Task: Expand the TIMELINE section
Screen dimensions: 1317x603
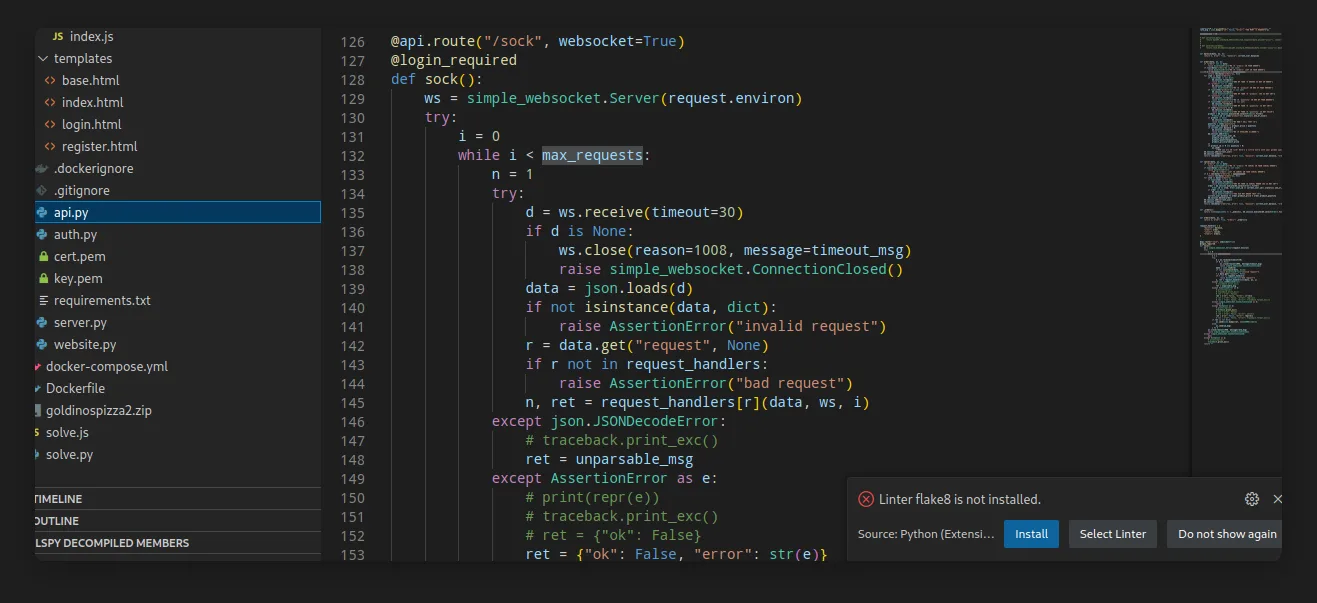Action: coord(177,499)
